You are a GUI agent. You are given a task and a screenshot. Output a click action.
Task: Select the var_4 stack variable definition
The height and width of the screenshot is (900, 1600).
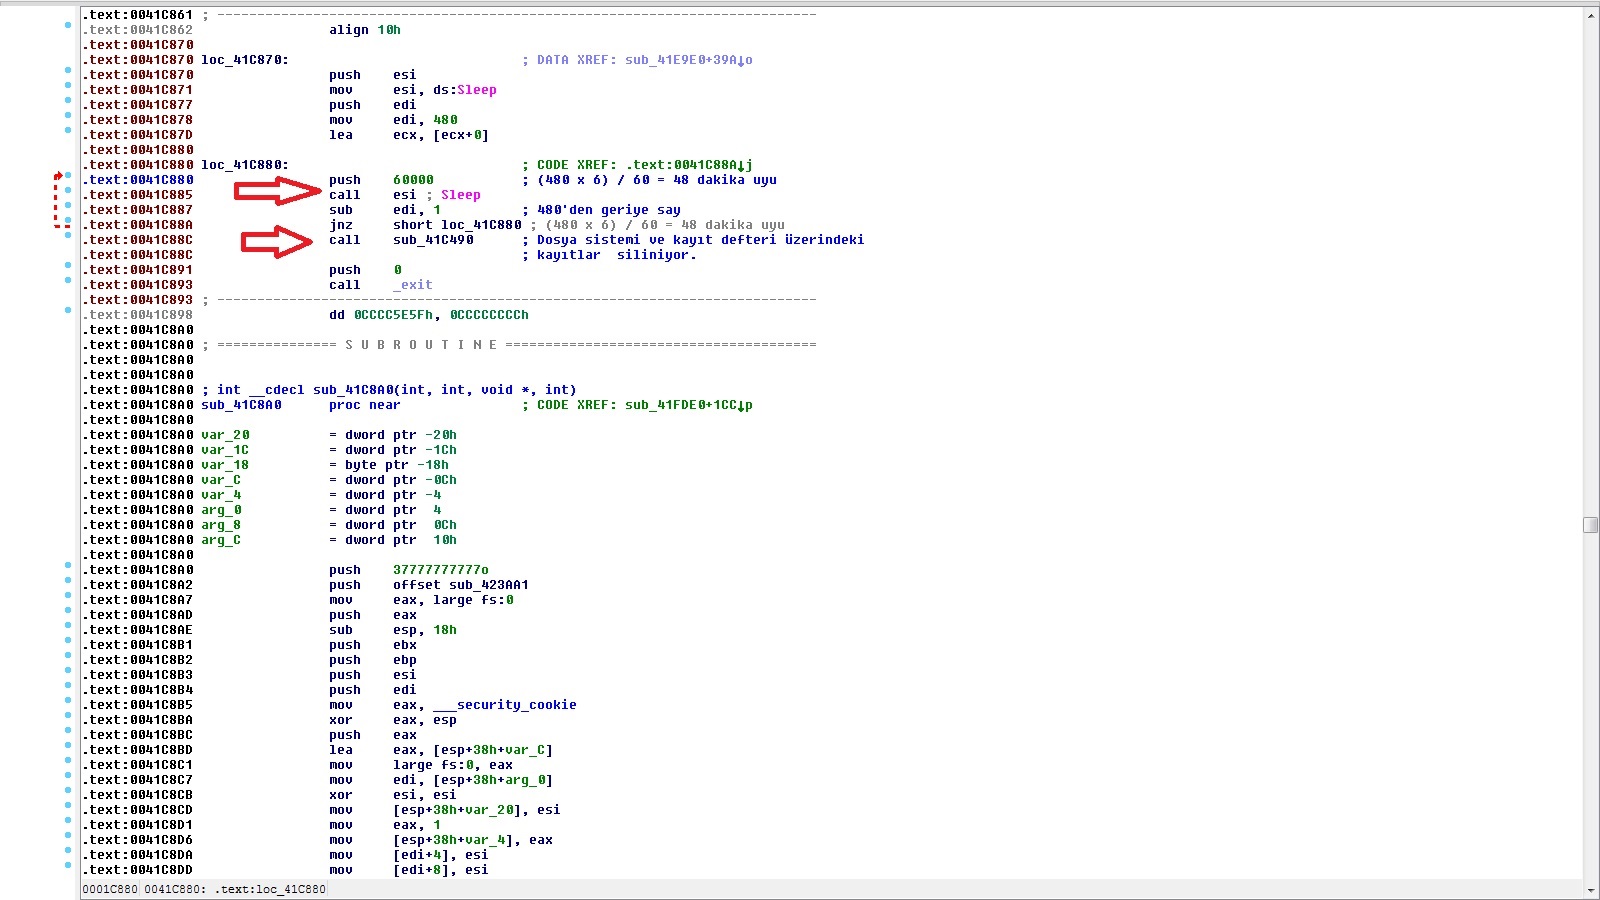tap(321, 495)
